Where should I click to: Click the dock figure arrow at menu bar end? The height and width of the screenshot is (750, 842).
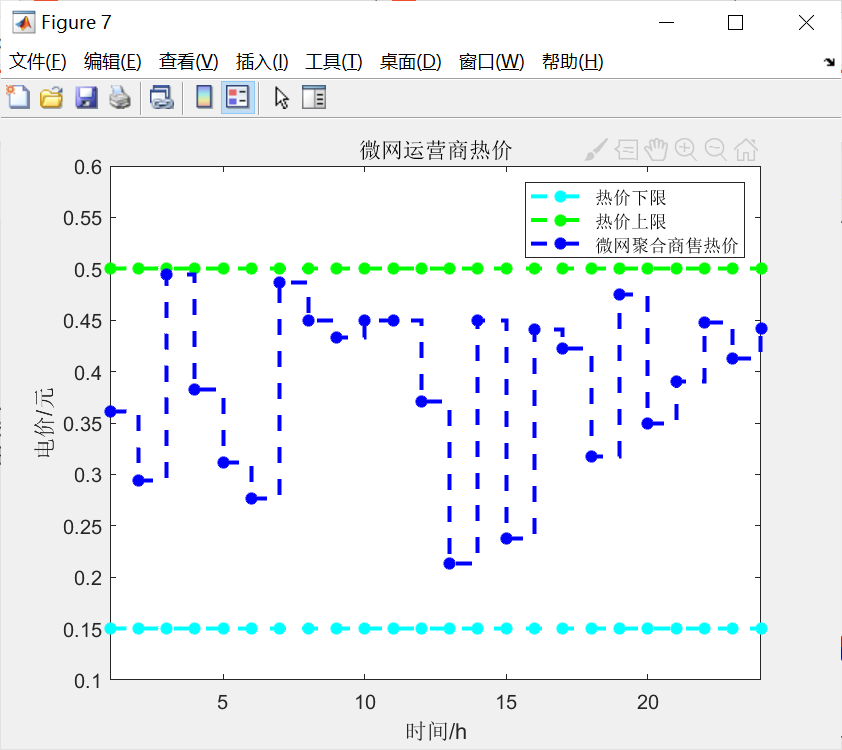tap(829, 62)
